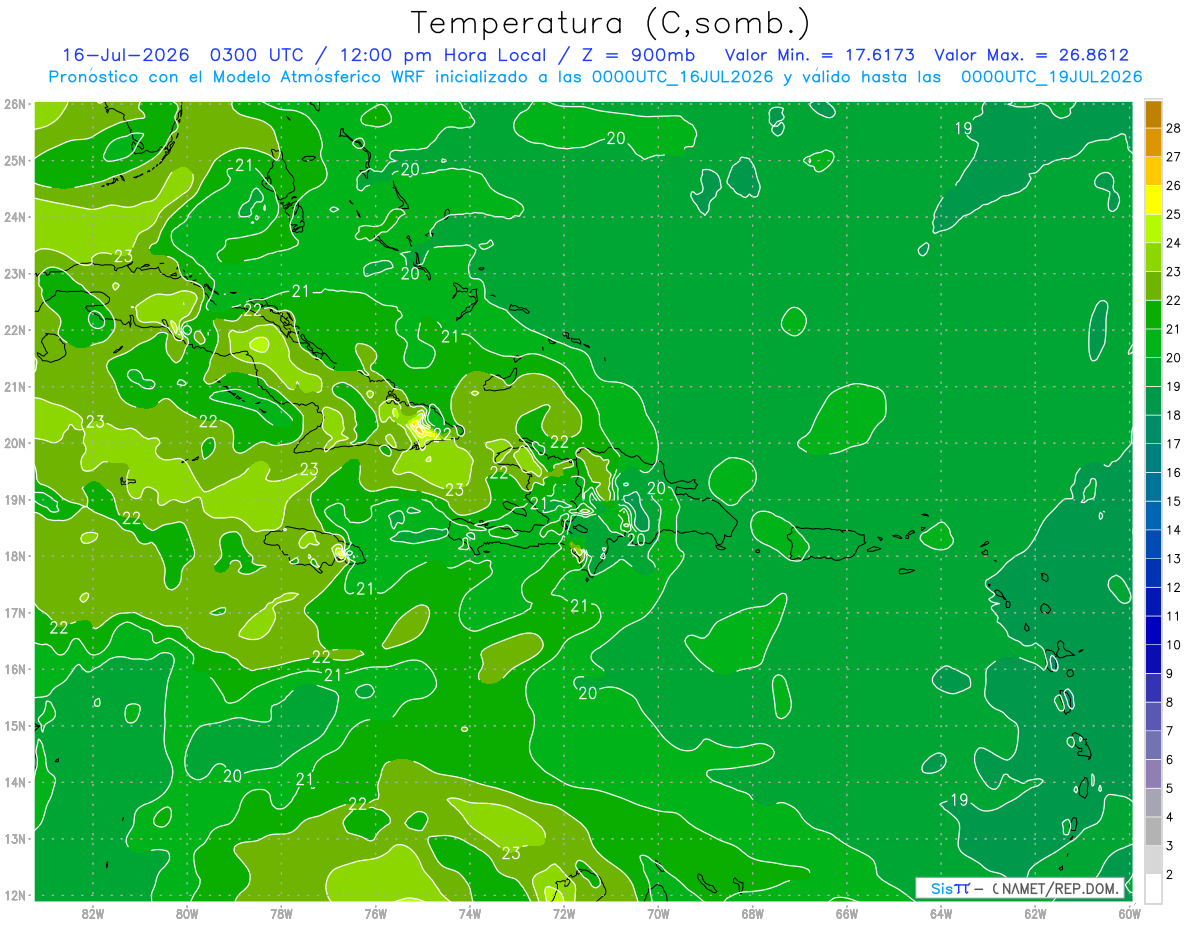Click the "18N" latitude axis label
Image resolution: width=1200 pixels, height=927 pixels.
[x=14, y=556]
